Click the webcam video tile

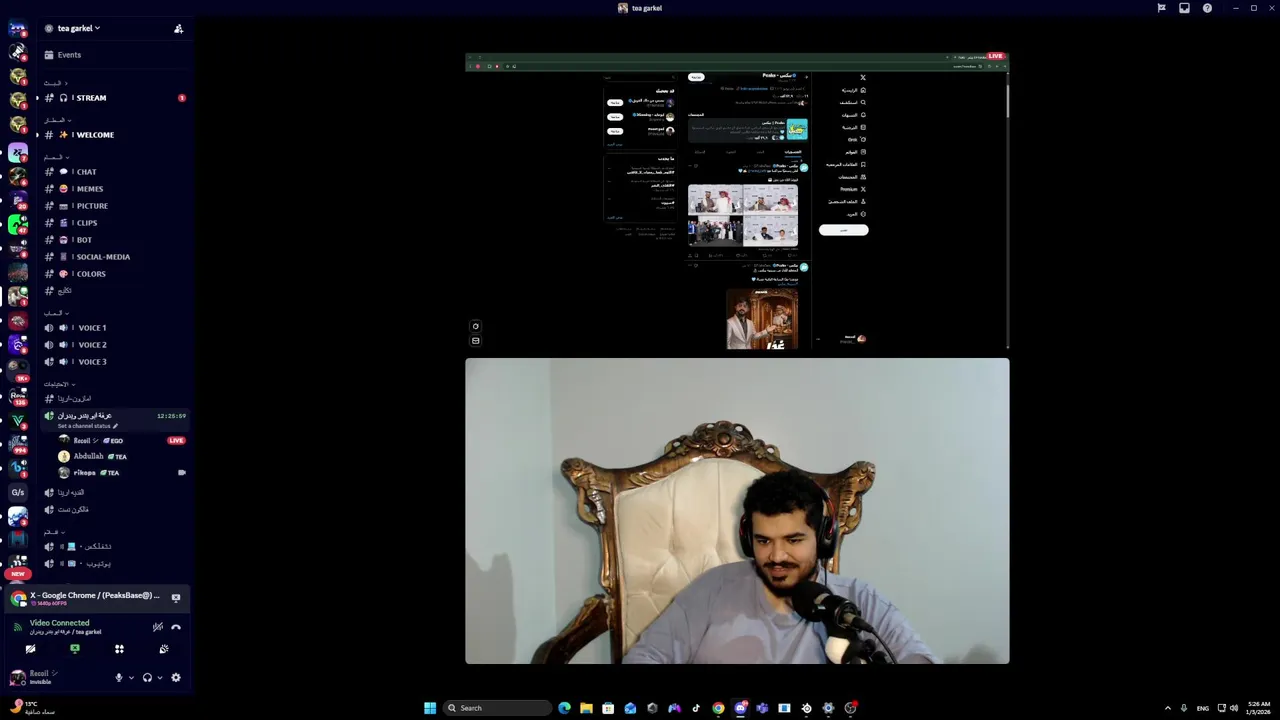(x=737, y=511)
